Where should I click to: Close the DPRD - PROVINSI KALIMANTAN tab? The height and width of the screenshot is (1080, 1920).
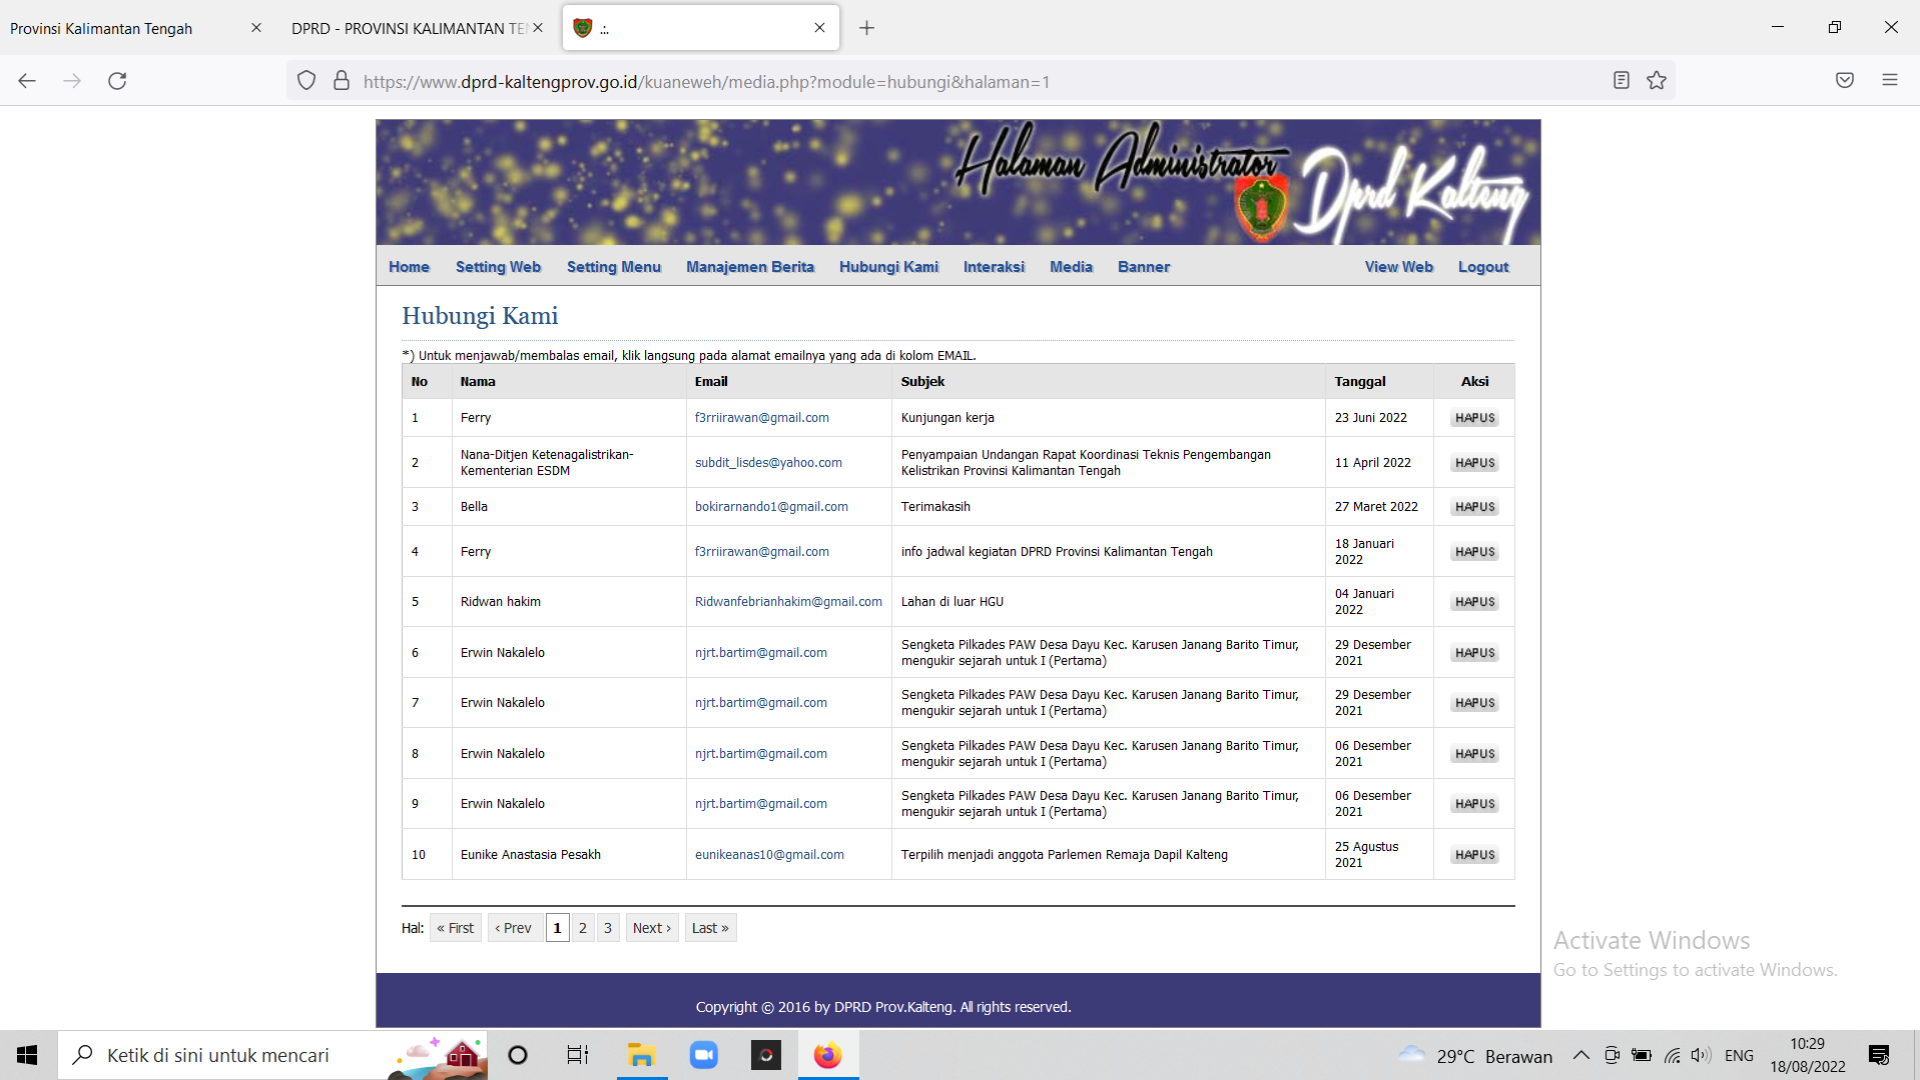[x=538, y=28]
